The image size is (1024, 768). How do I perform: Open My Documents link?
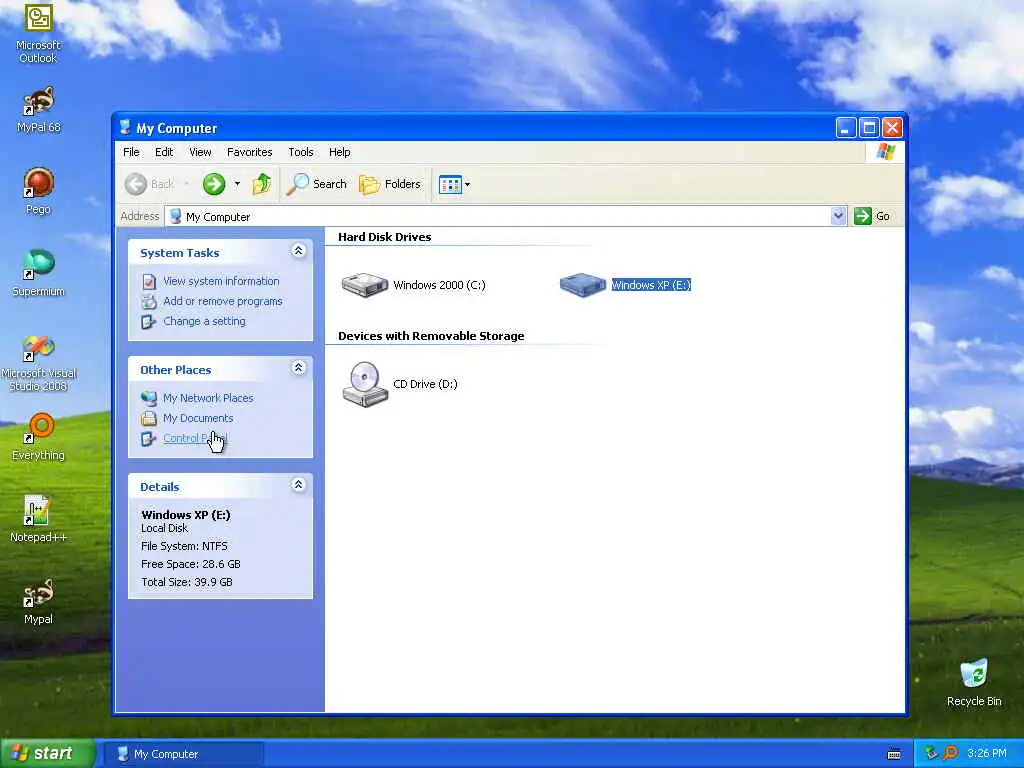198,418
